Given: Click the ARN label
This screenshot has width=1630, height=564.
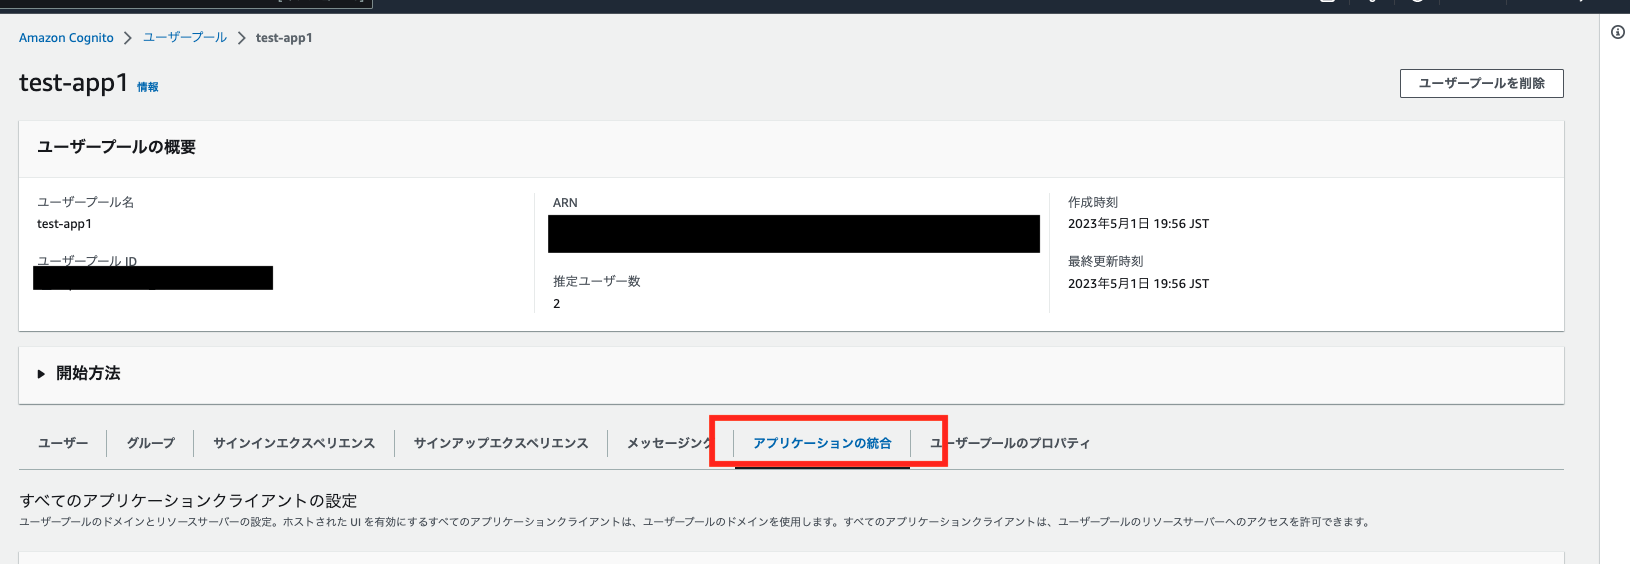Looking at the screenshot, I should pos(565,203).
